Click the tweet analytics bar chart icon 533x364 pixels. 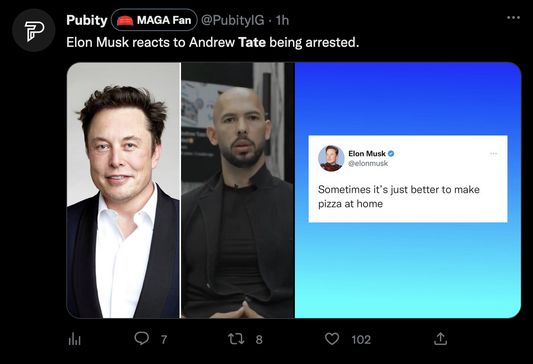click(x=74, y=339)
